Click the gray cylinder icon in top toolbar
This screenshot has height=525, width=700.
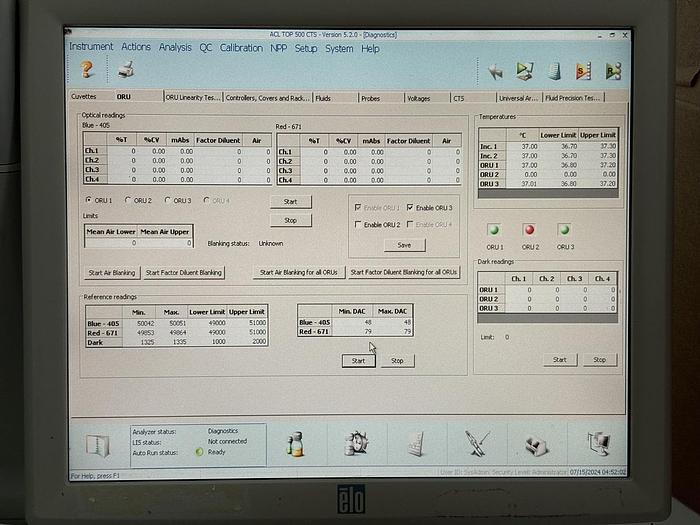click(x=554, y=71)
